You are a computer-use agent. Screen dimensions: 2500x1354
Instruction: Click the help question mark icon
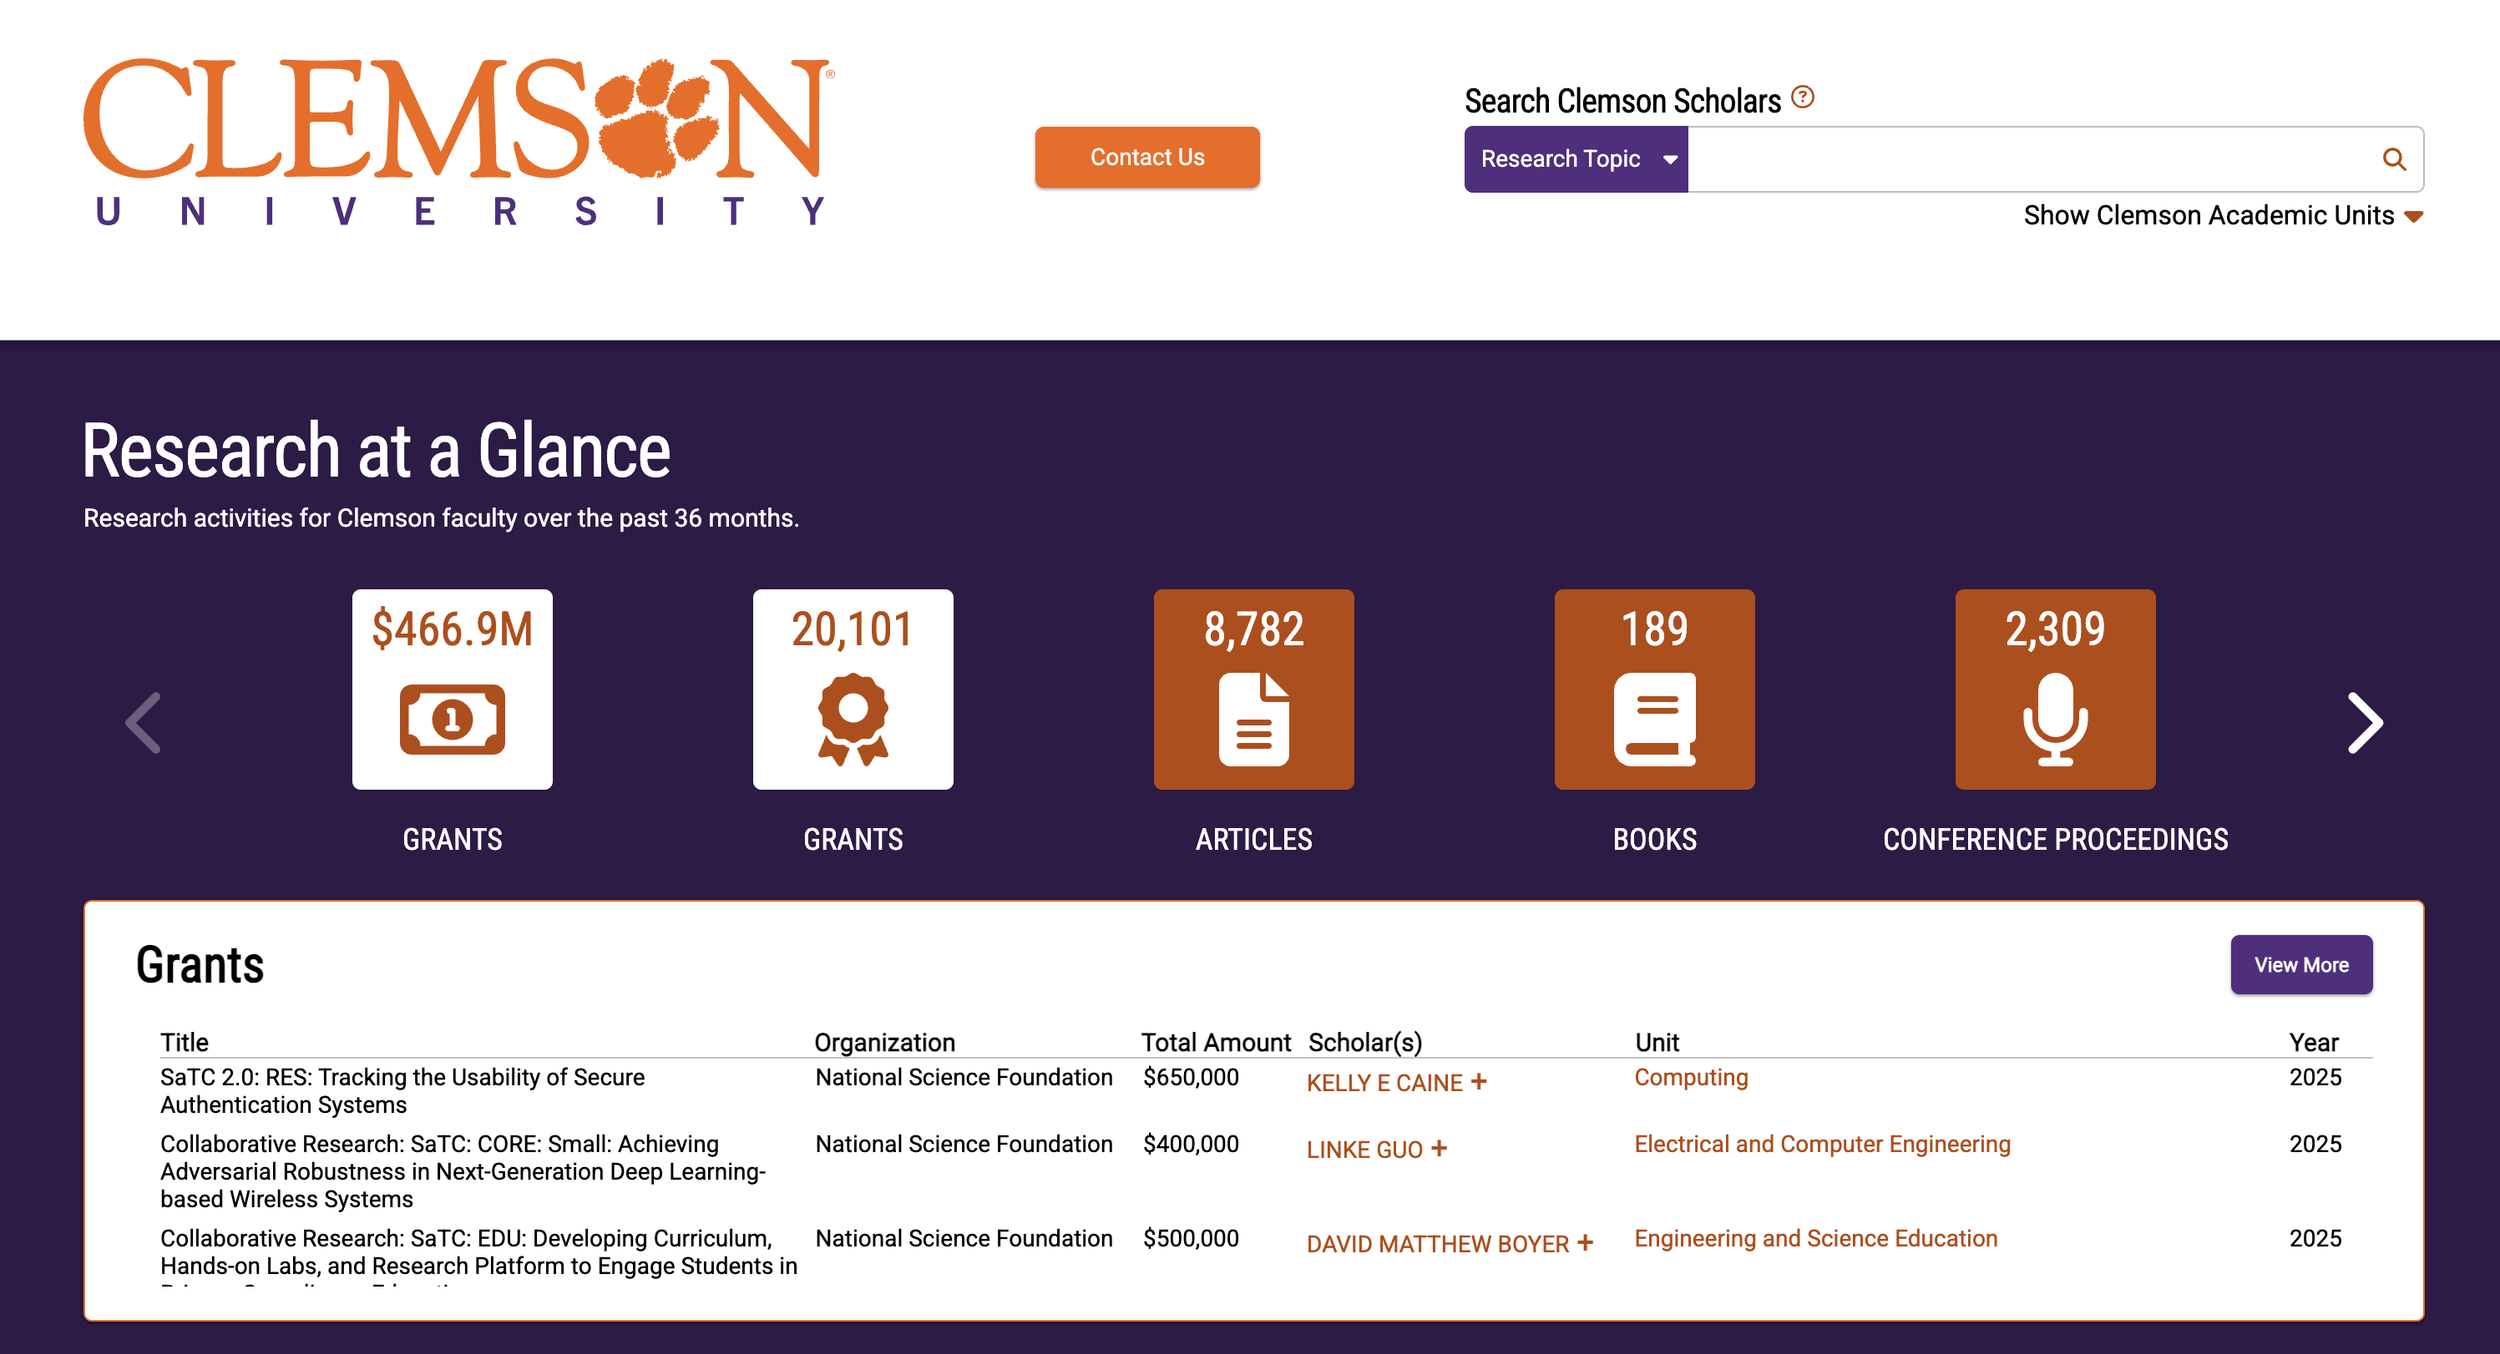1802,97
